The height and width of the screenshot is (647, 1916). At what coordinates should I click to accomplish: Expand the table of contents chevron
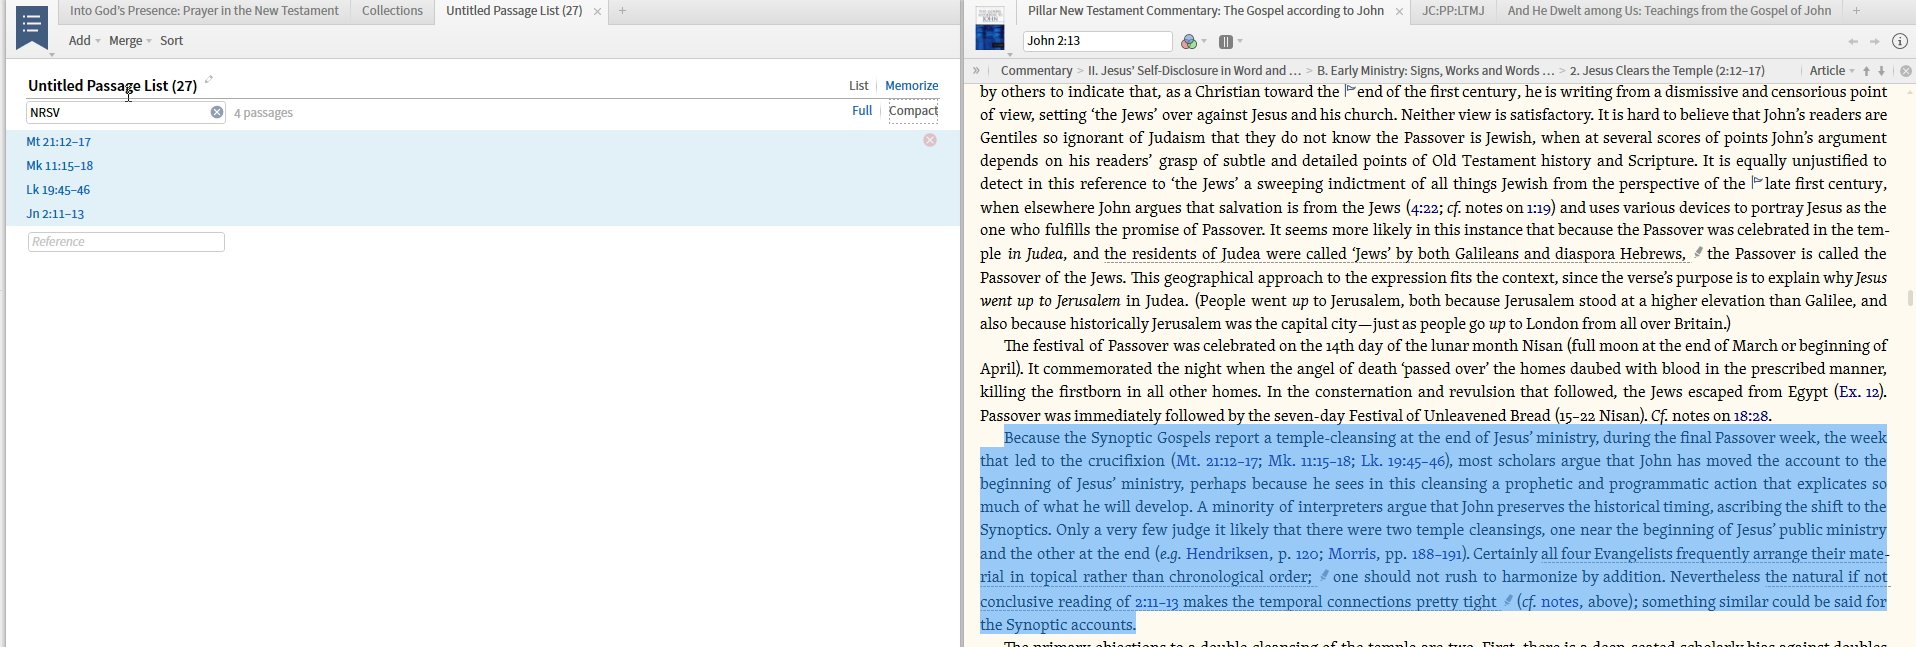pyautogui.click(x=976, y=71)
